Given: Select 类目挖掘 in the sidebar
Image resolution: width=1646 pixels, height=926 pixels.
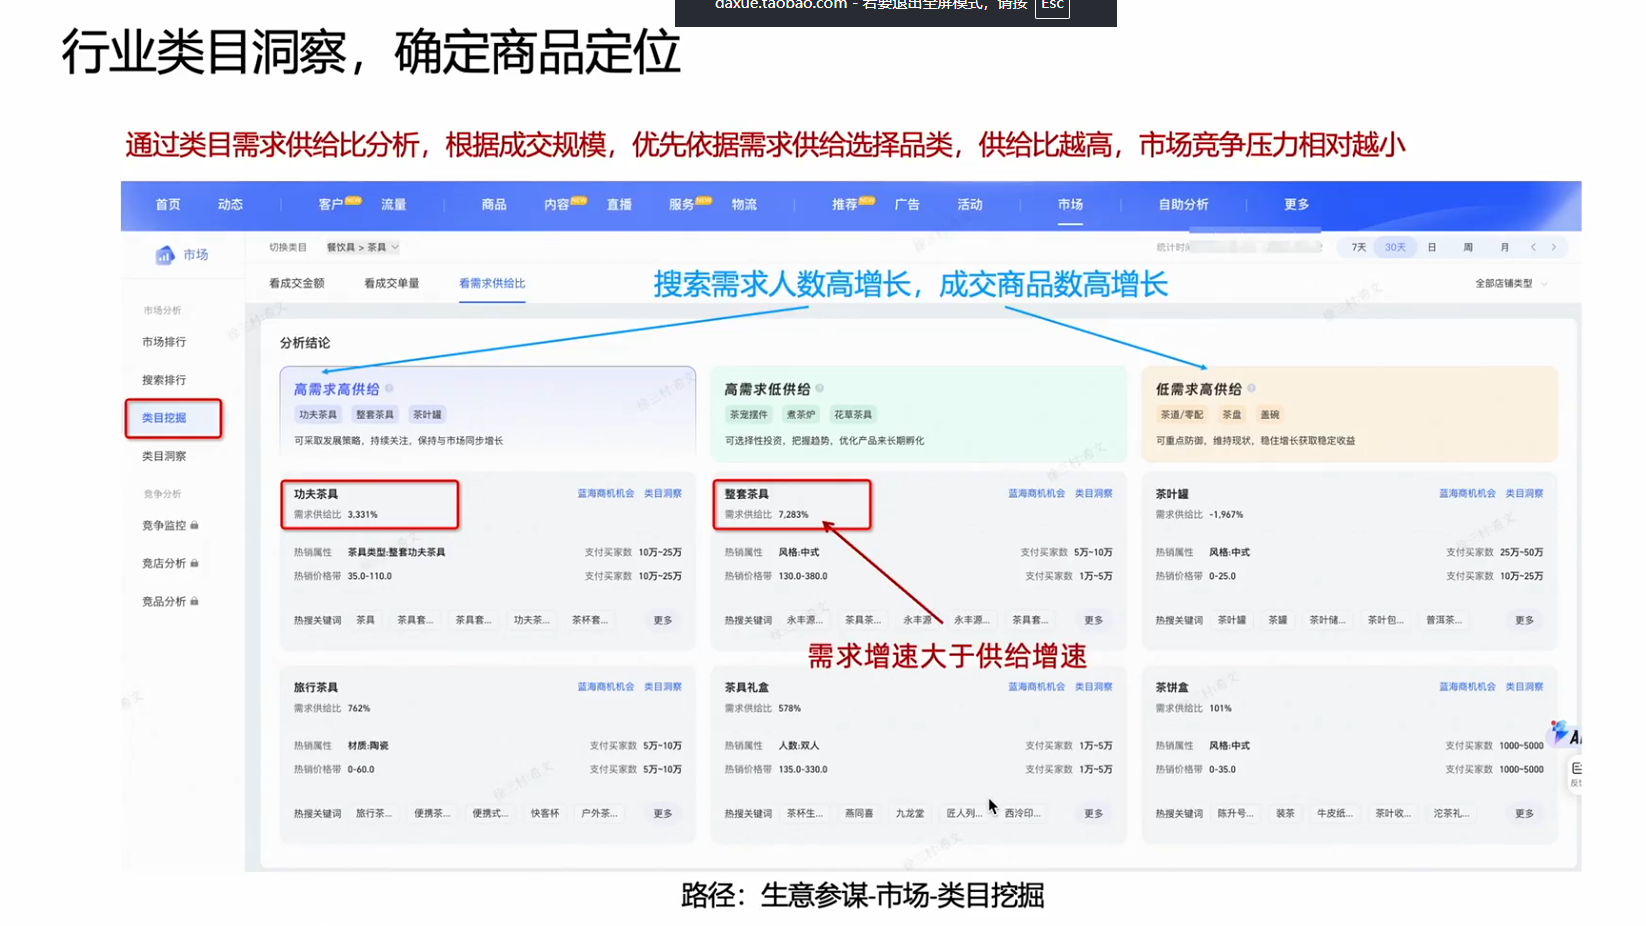Looking at the screenshot, I should (164, 418).
